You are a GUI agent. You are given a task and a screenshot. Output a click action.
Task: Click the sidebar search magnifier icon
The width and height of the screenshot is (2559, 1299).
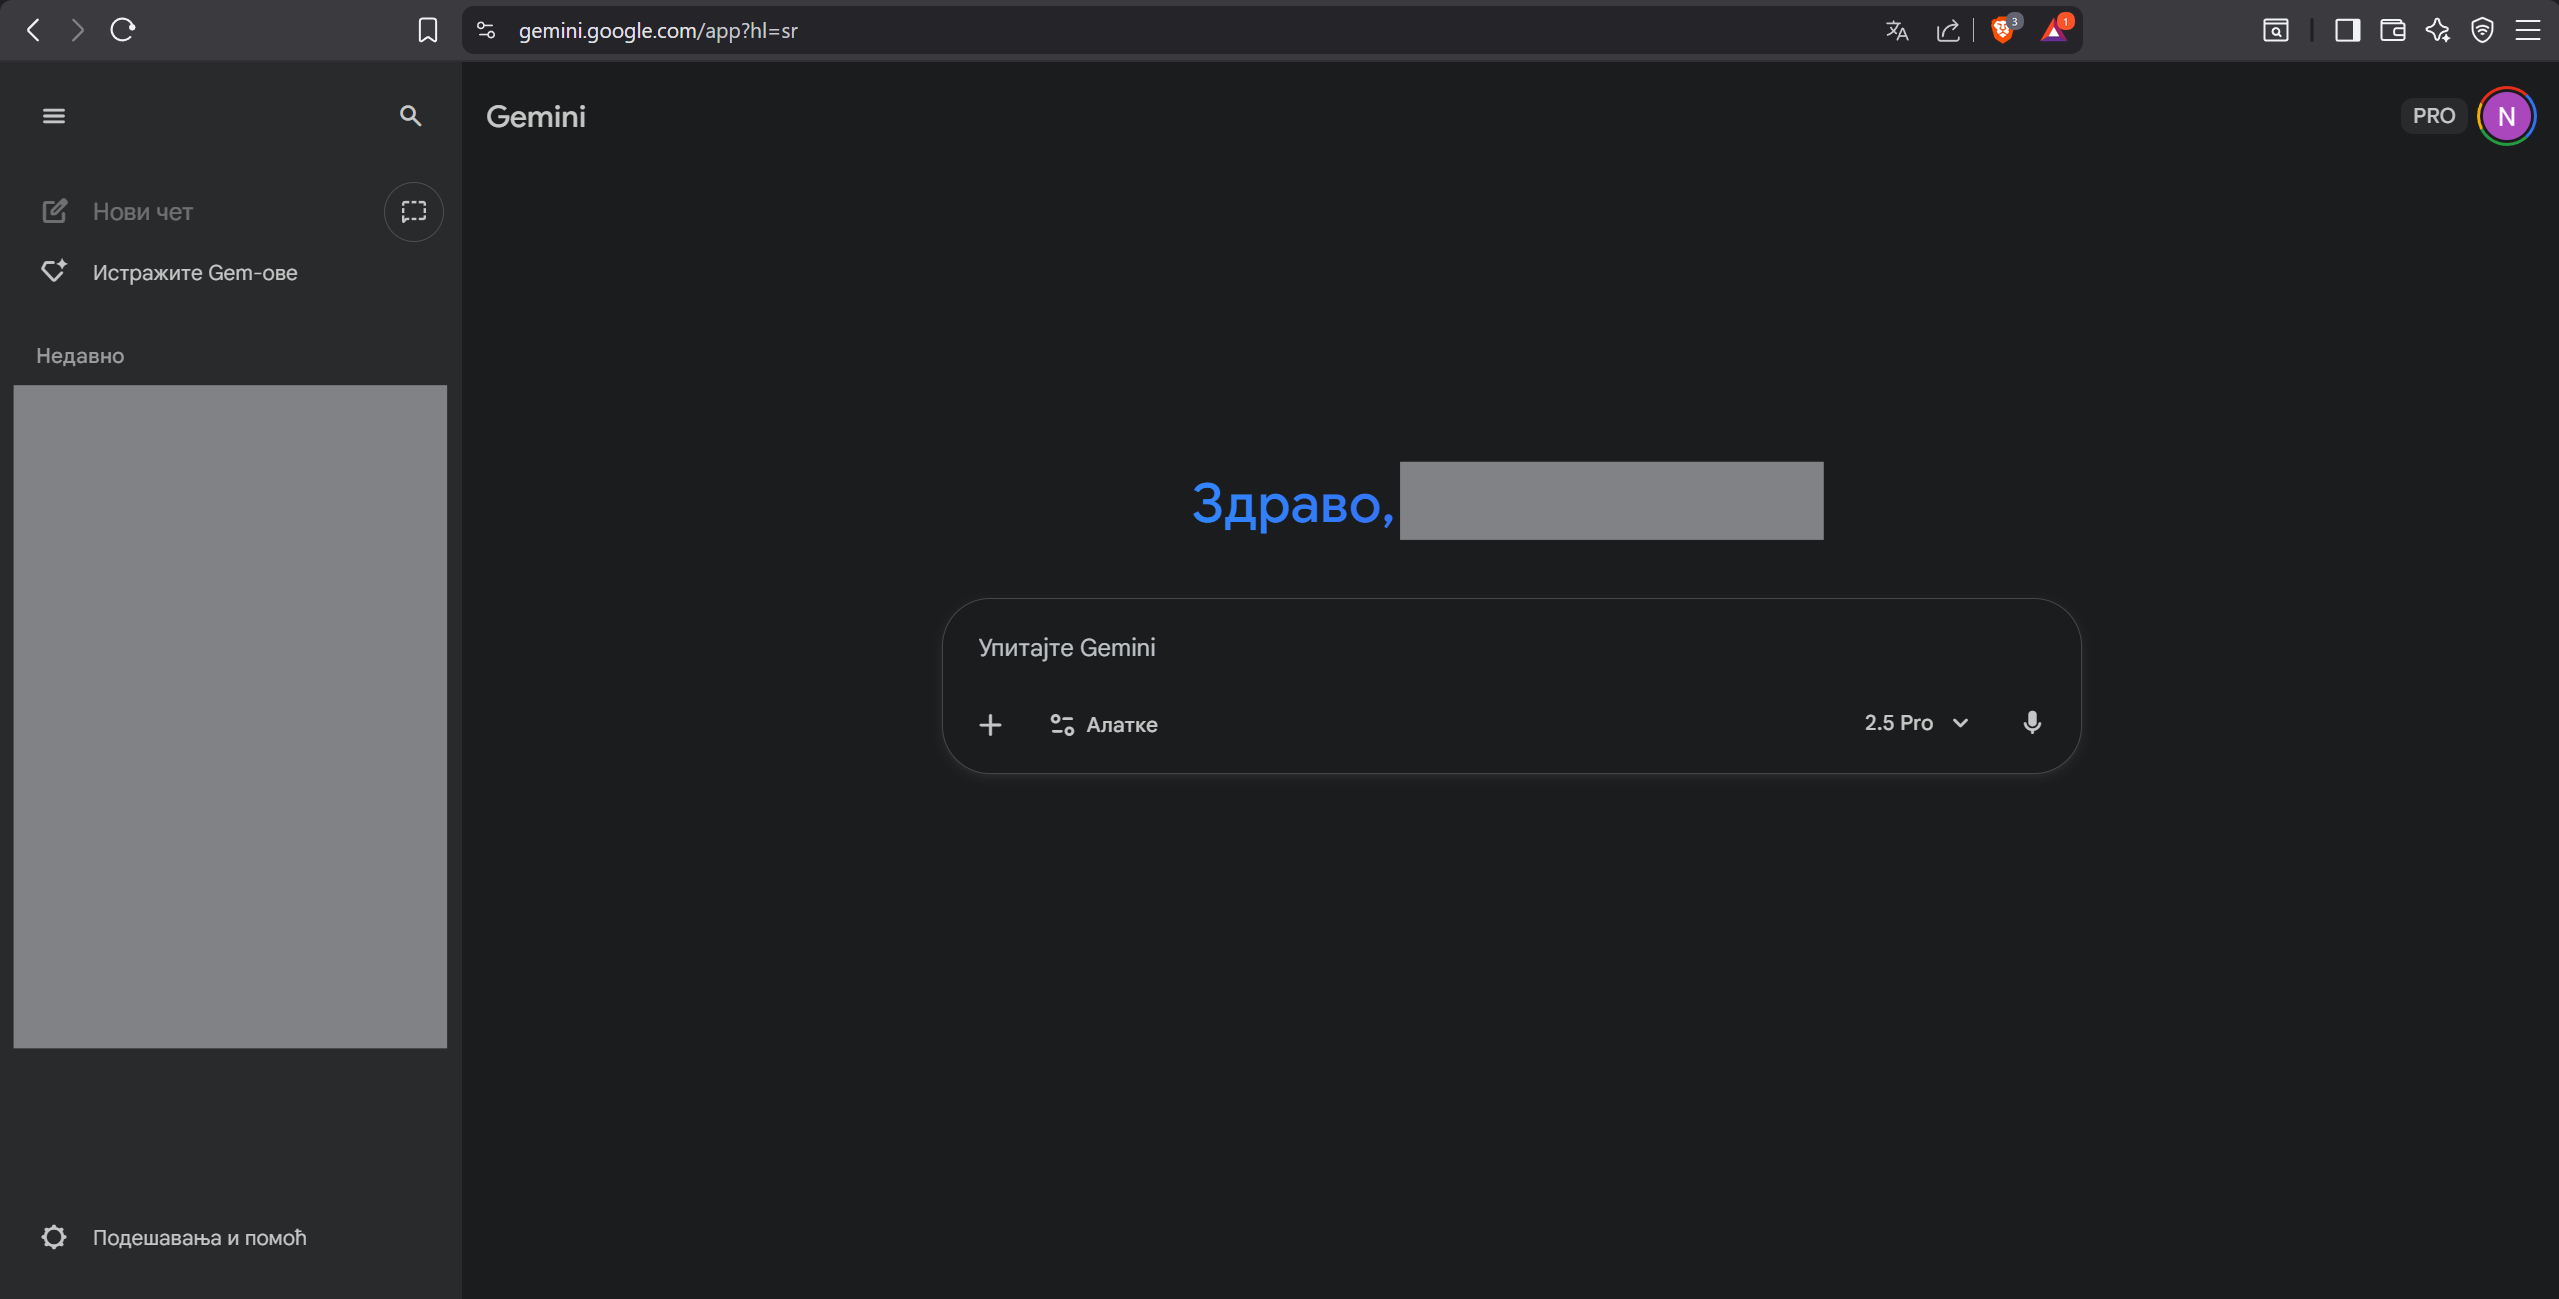[410, 116]
